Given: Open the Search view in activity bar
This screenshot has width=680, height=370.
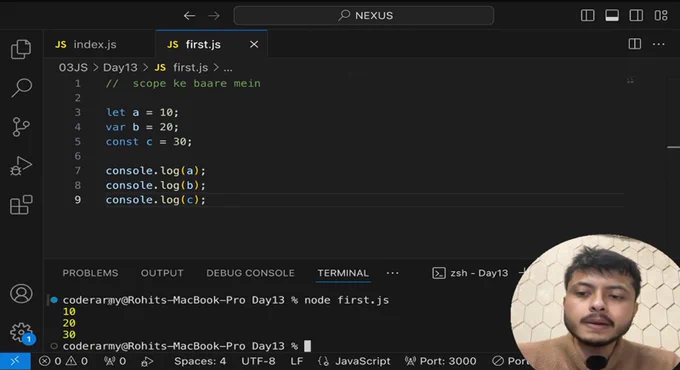Looking at the screenshot, I should [x=21, y=88].
